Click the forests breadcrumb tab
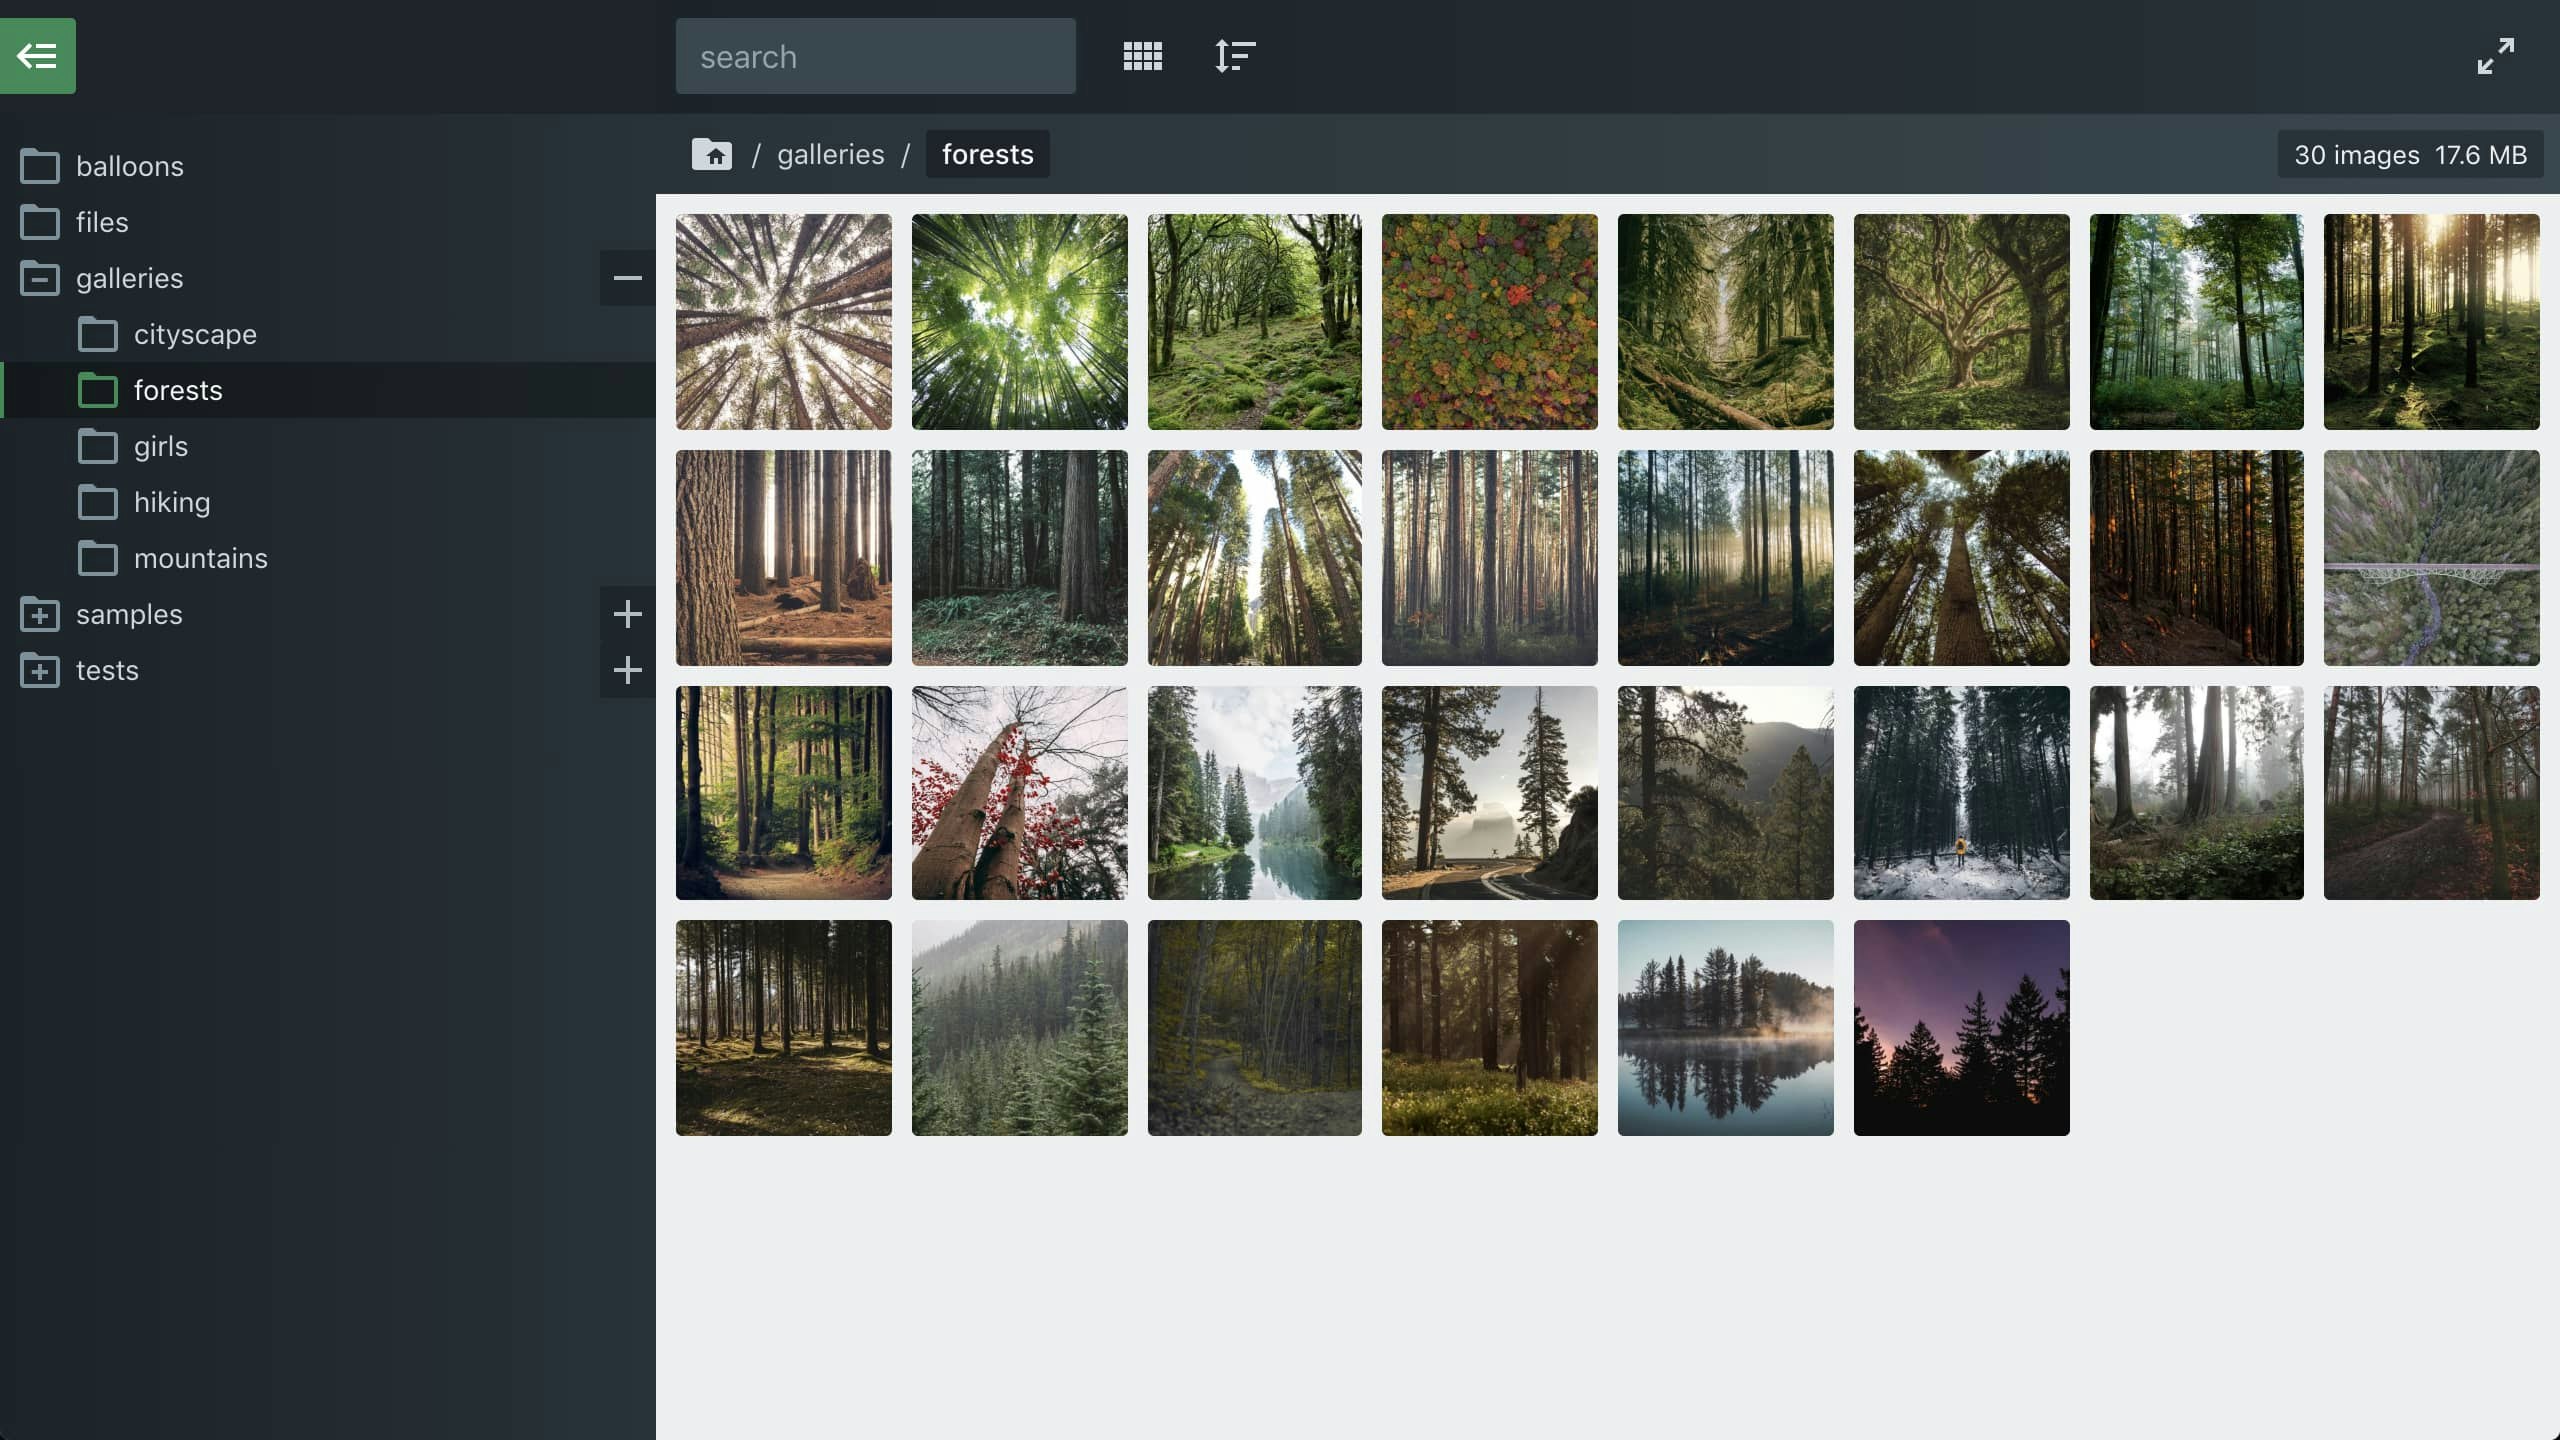This screenshot has height=1440, width=2560. [x=986, y=154]
